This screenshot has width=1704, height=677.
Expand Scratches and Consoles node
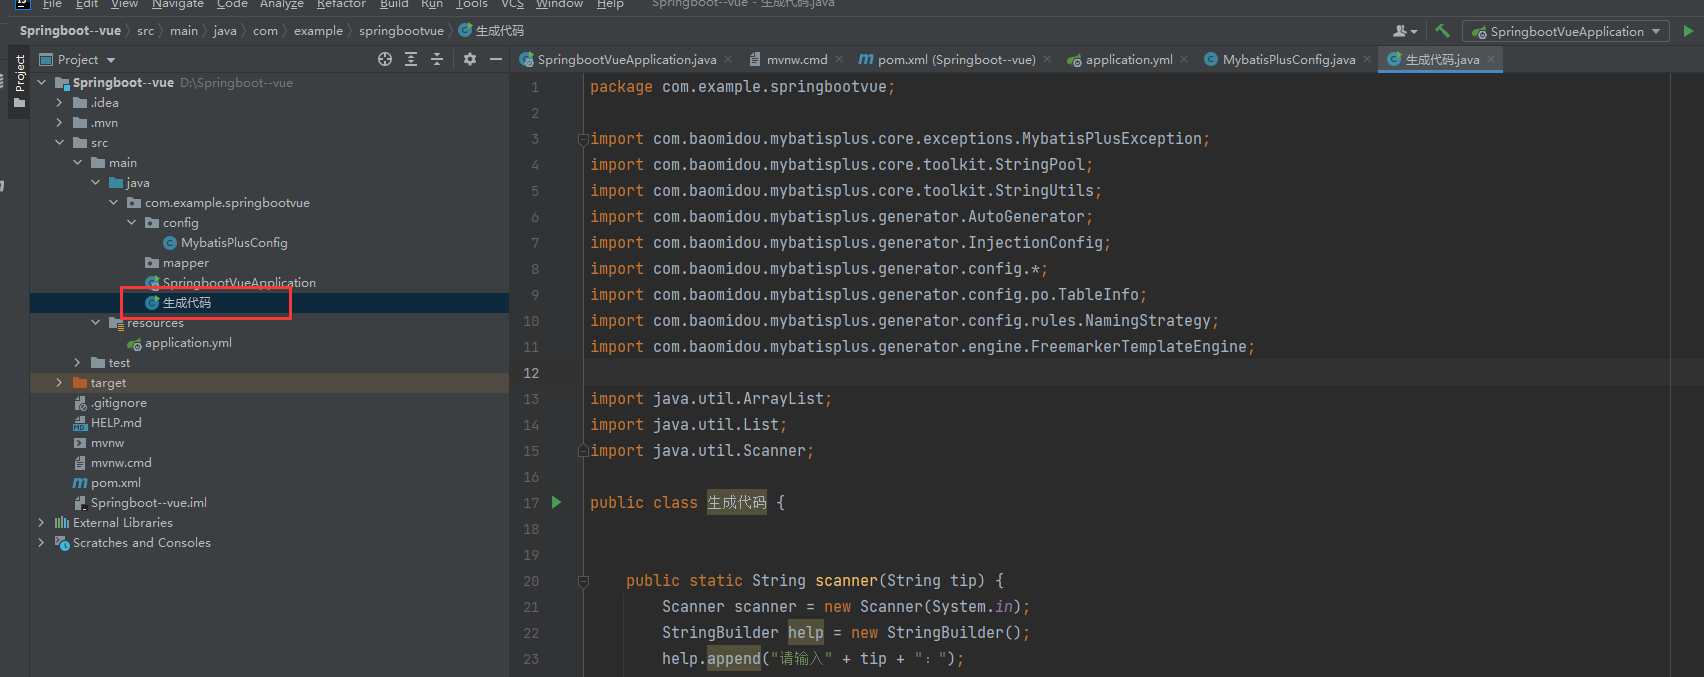coord(41,543)
